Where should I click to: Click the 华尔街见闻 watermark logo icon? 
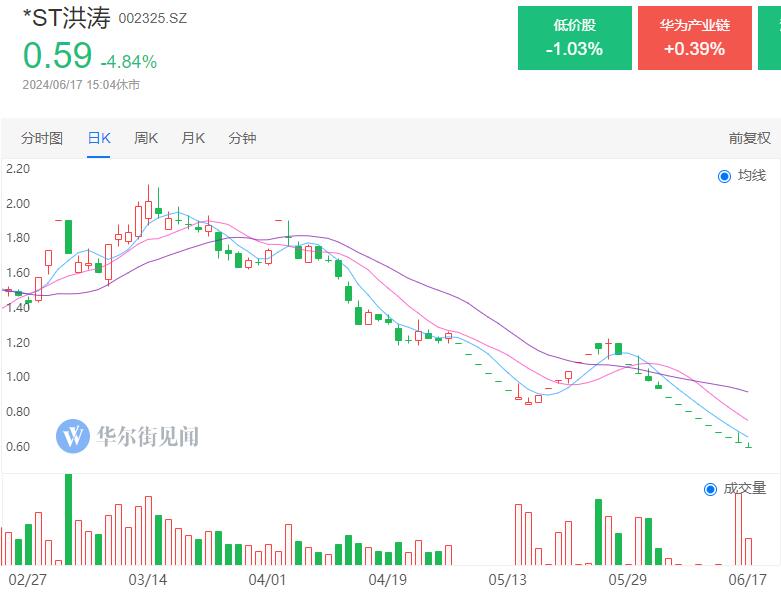coord(73,436)
